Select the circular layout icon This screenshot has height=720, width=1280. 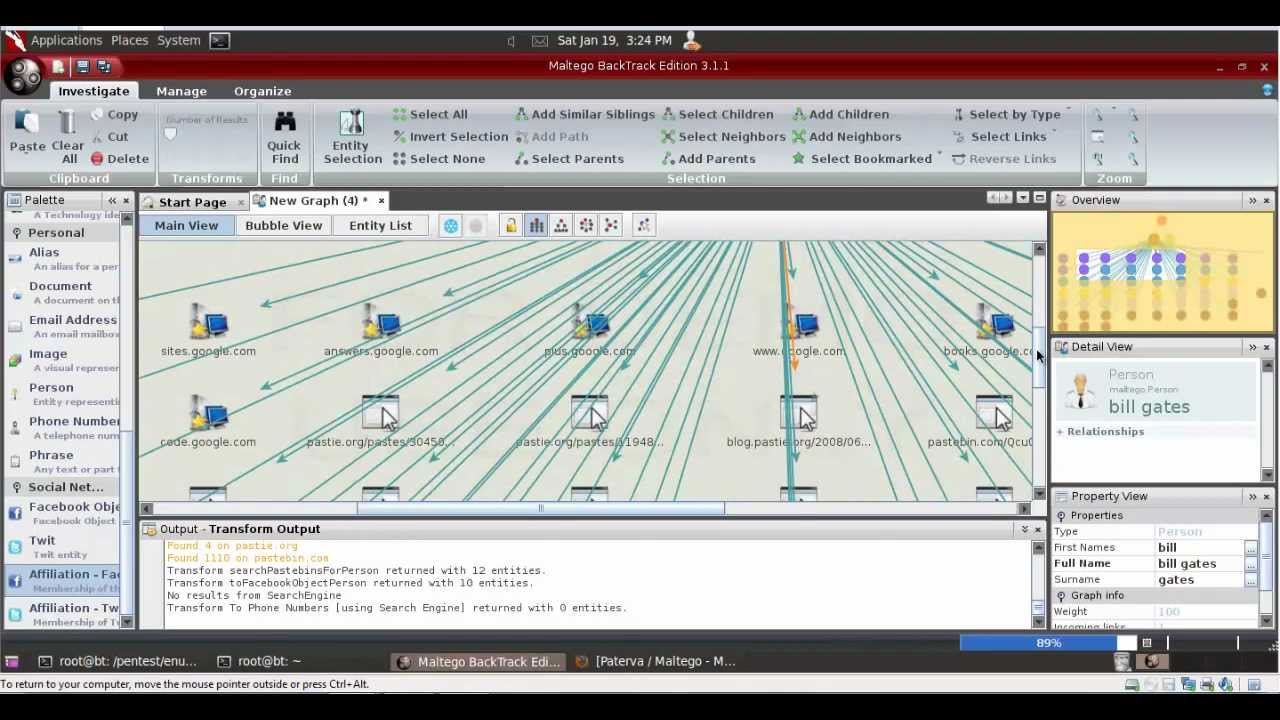(586, 225)
